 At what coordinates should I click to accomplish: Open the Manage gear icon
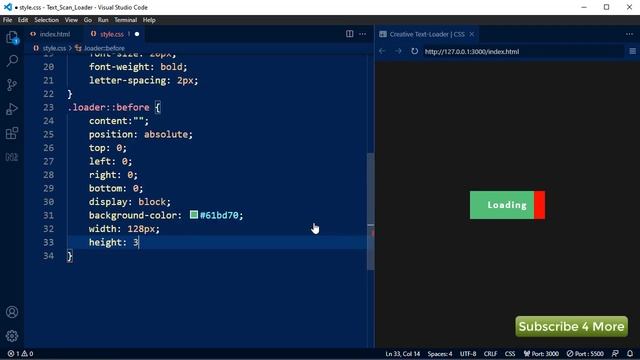[x=12, y=336]
